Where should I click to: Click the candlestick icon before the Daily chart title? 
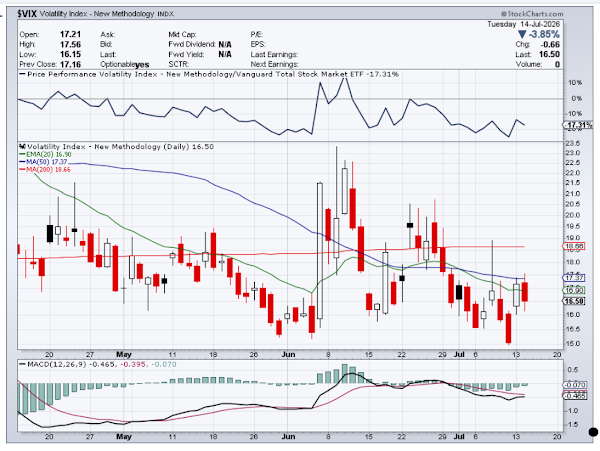coord(22,147)
